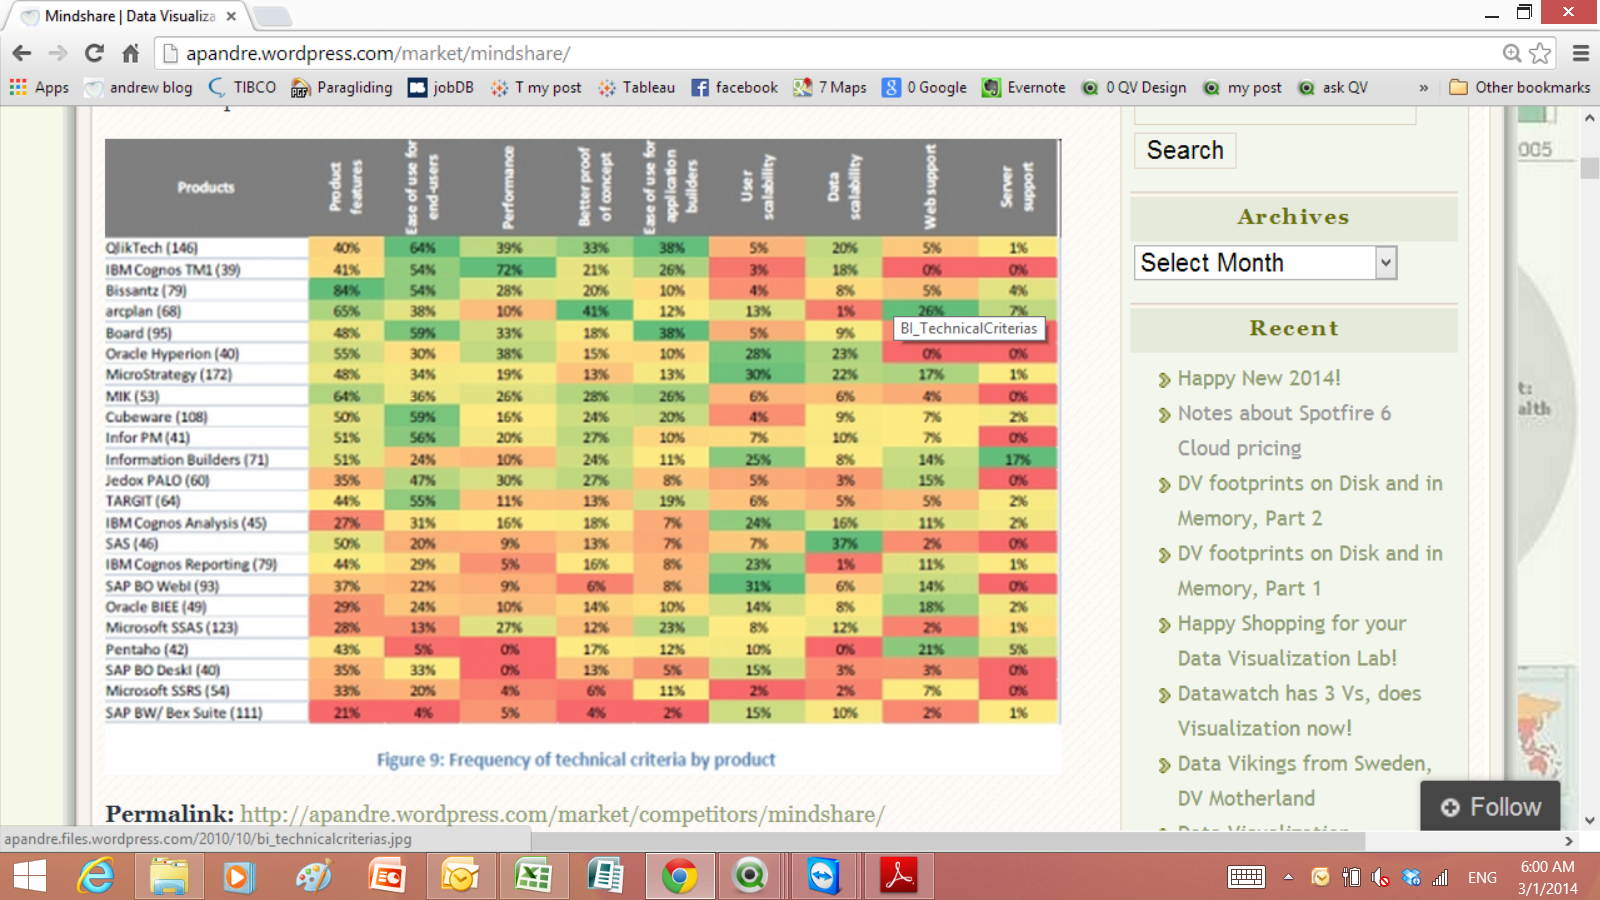Open DV footprints on Disk, Part 2 link
Screen dimensions: 1600x900
click(x=1310, y=500)
